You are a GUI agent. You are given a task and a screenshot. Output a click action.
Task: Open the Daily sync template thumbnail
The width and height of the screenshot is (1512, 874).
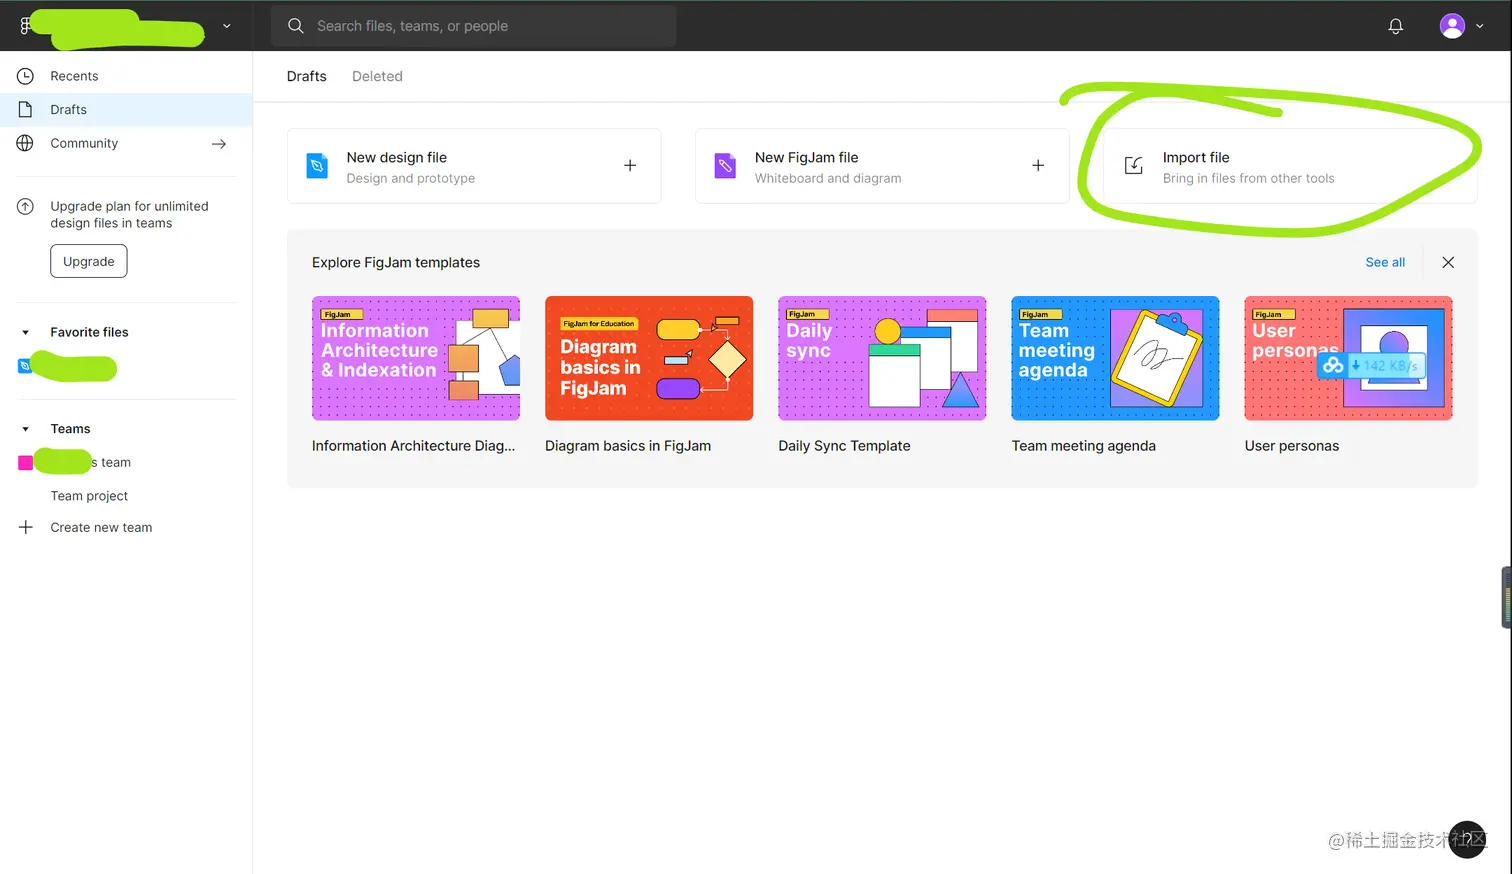[882, 358]
